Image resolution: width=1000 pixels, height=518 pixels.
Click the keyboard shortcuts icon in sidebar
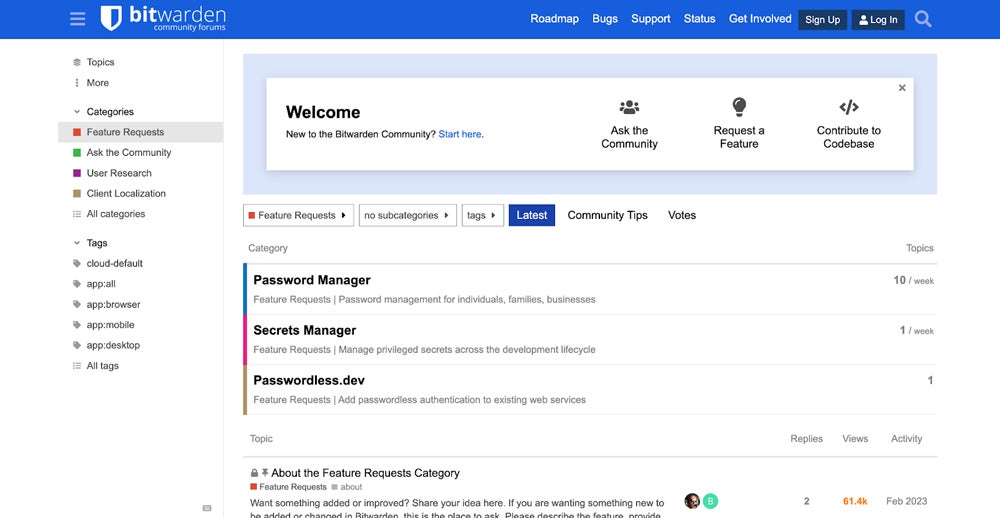pos(207,508)
